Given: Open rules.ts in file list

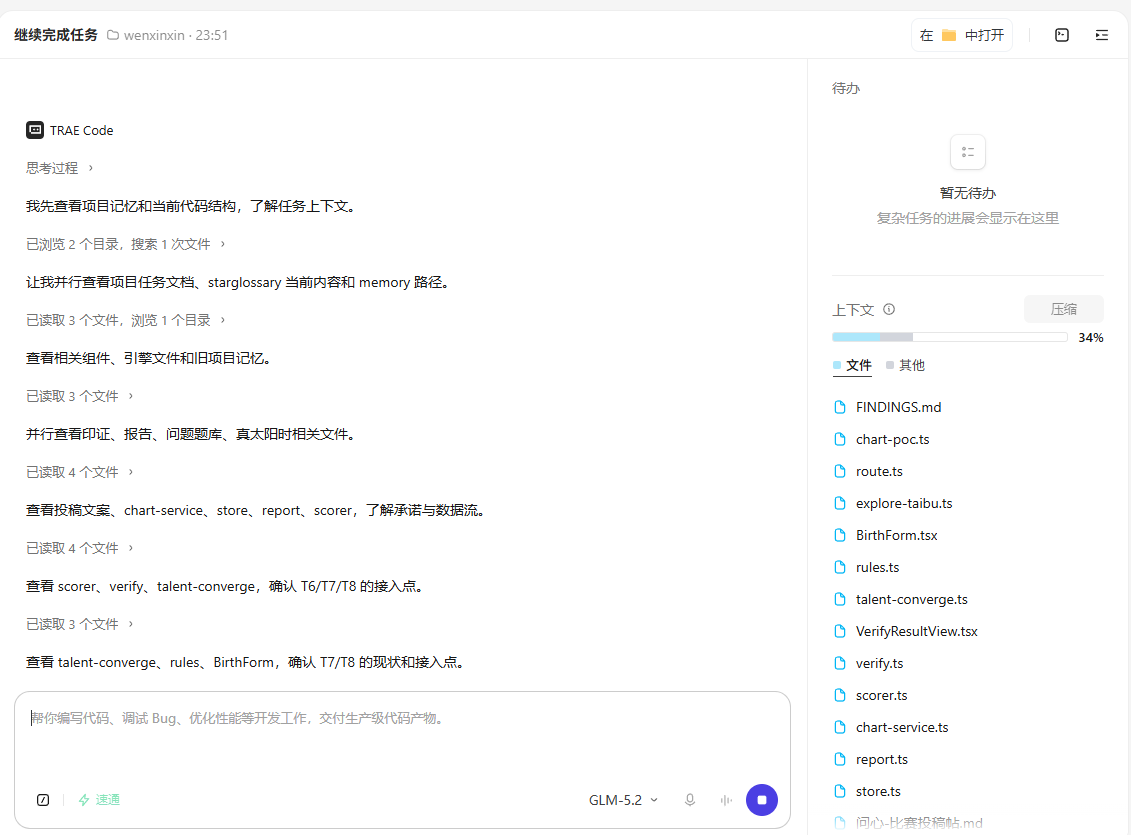Looking at the screenshot, I should [x=877, y=567].
